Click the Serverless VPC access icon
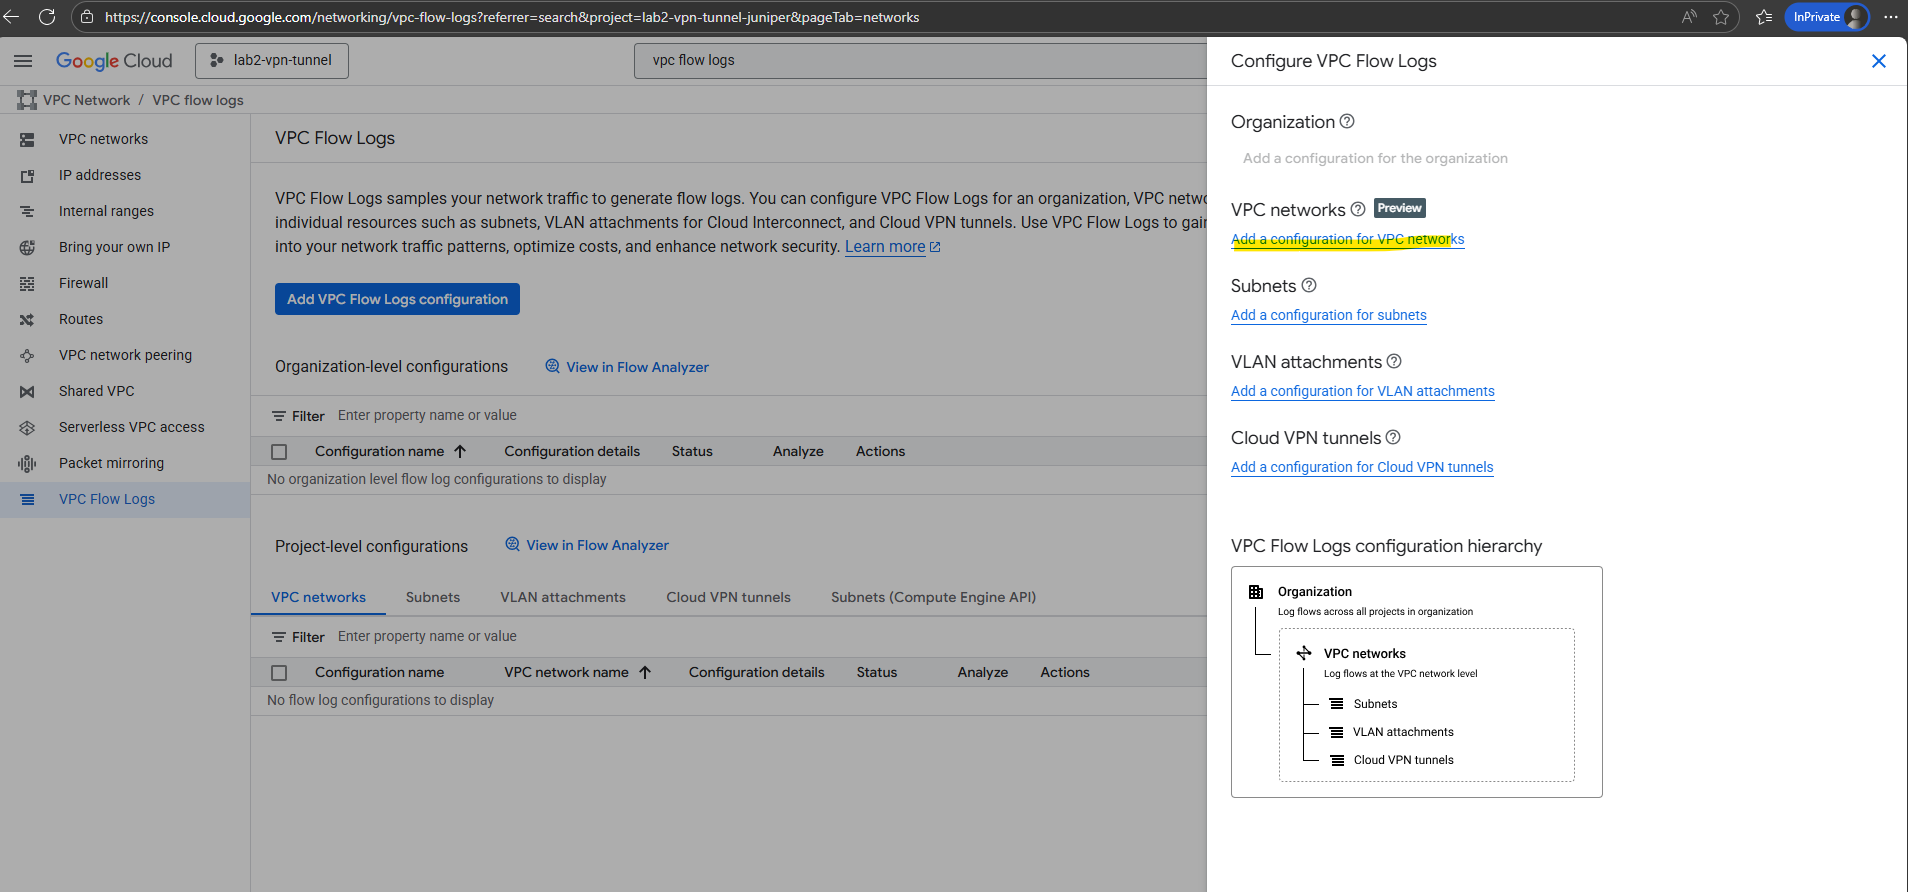 click(27, 428)
